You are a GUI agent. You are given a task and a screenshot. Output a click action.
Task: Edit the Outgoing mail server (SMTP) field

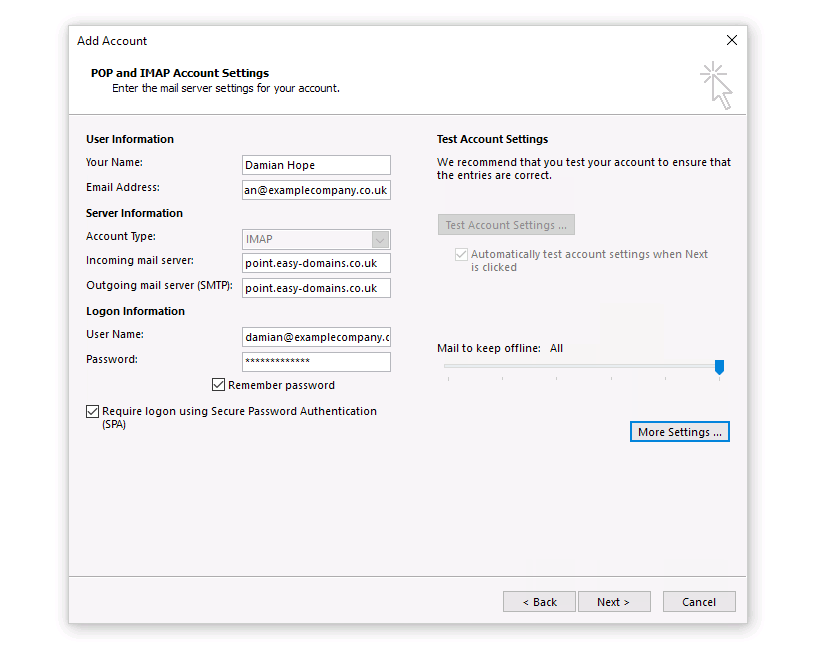point(316,288)
